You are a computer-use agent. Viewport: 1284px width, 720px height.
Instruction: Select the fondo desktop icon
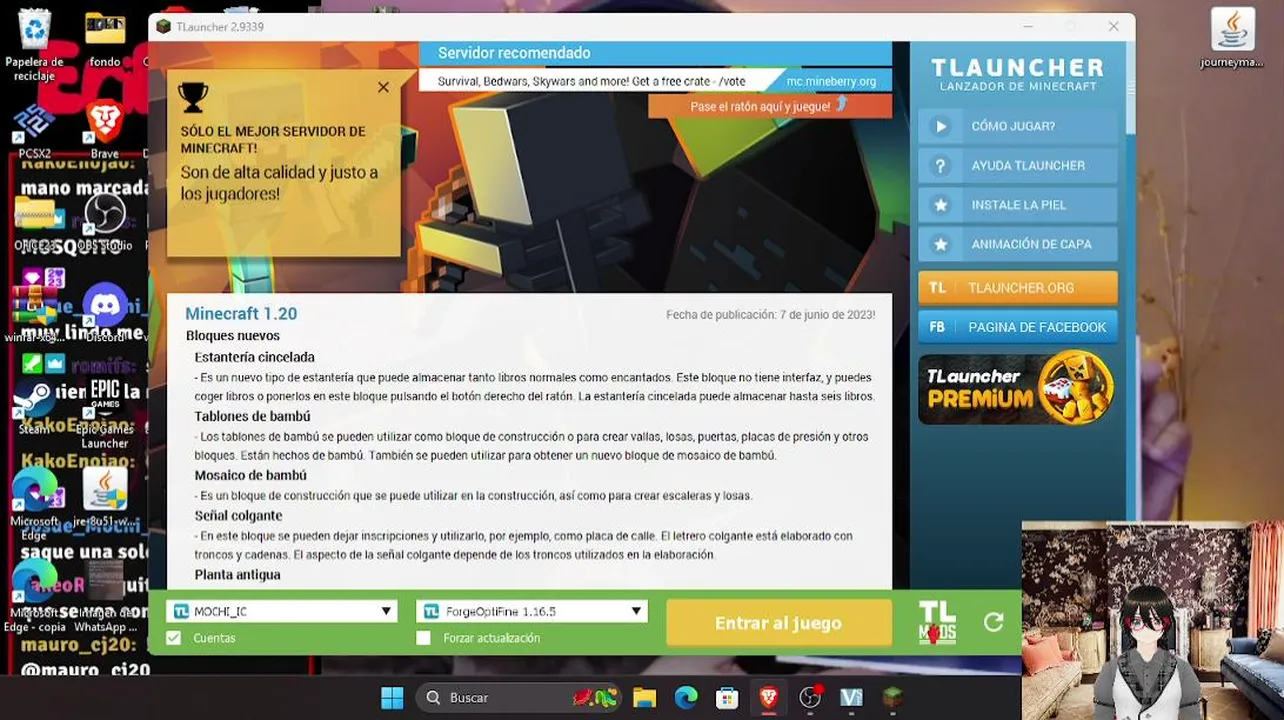[x=105, y=38]
